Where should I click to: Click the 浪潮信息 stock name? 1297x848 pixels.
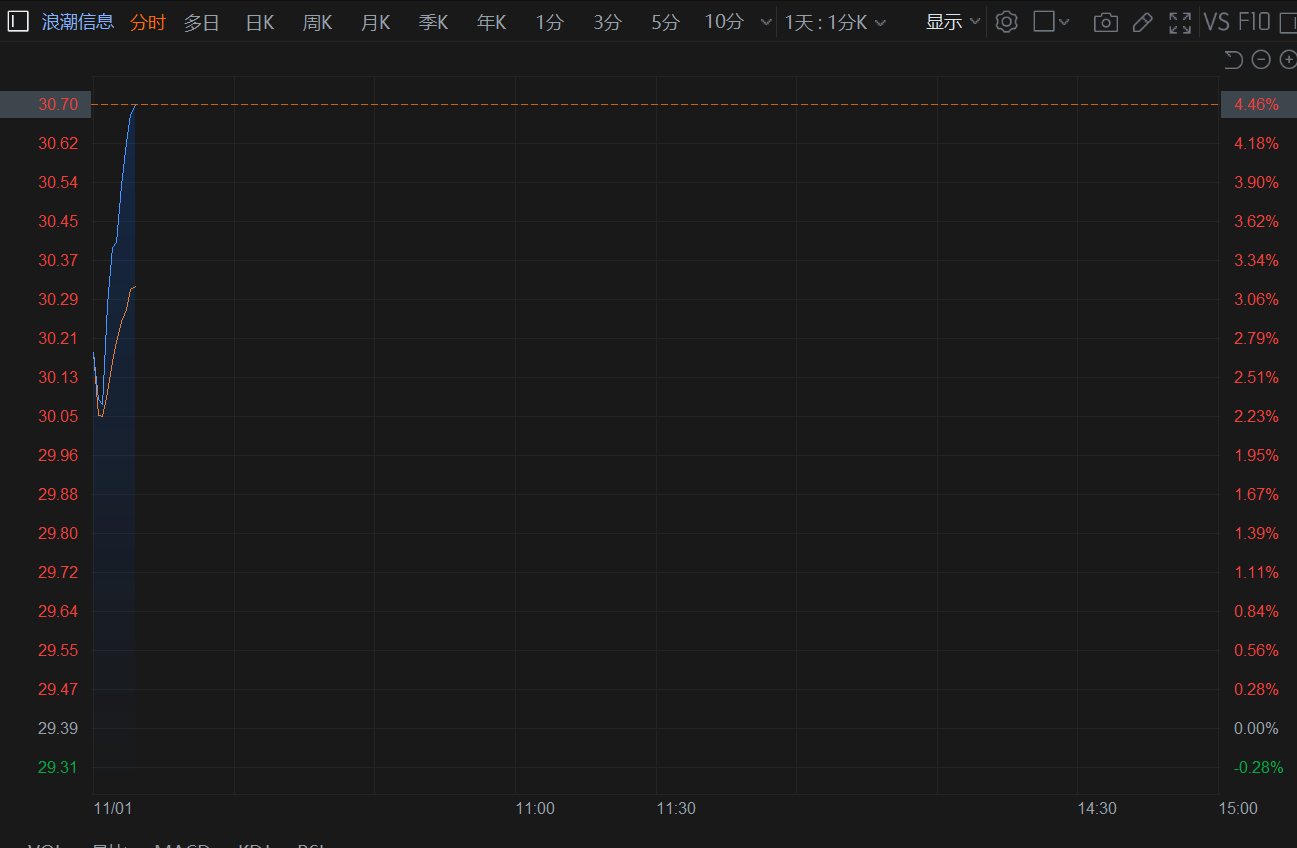[x=78, y=22]
